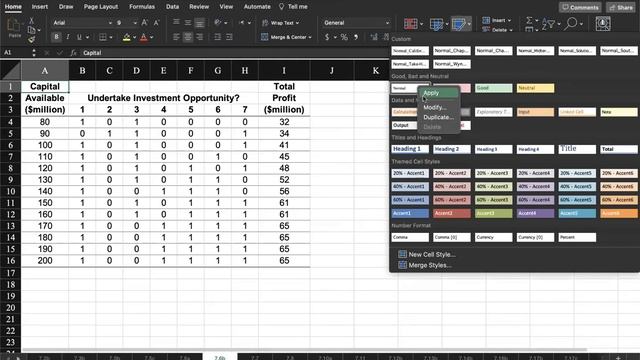Click the fx Insert Function icon

click(x=73, y=53)
